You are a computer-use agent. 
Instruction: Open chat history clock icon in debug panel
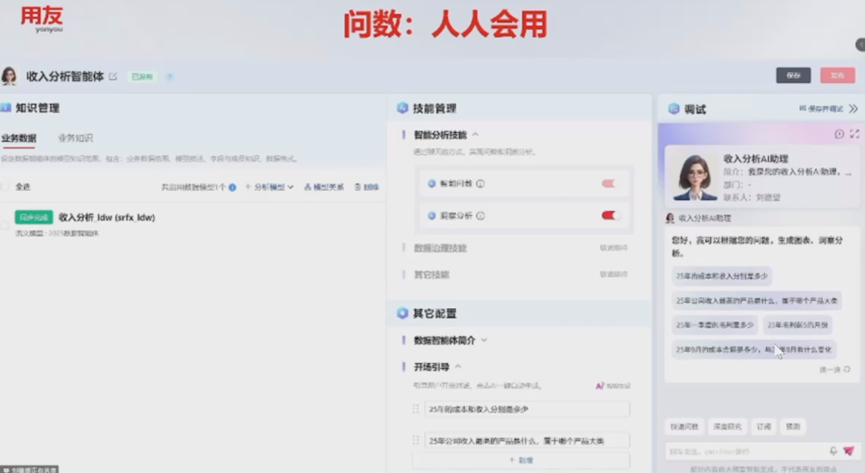click(839, 134)
